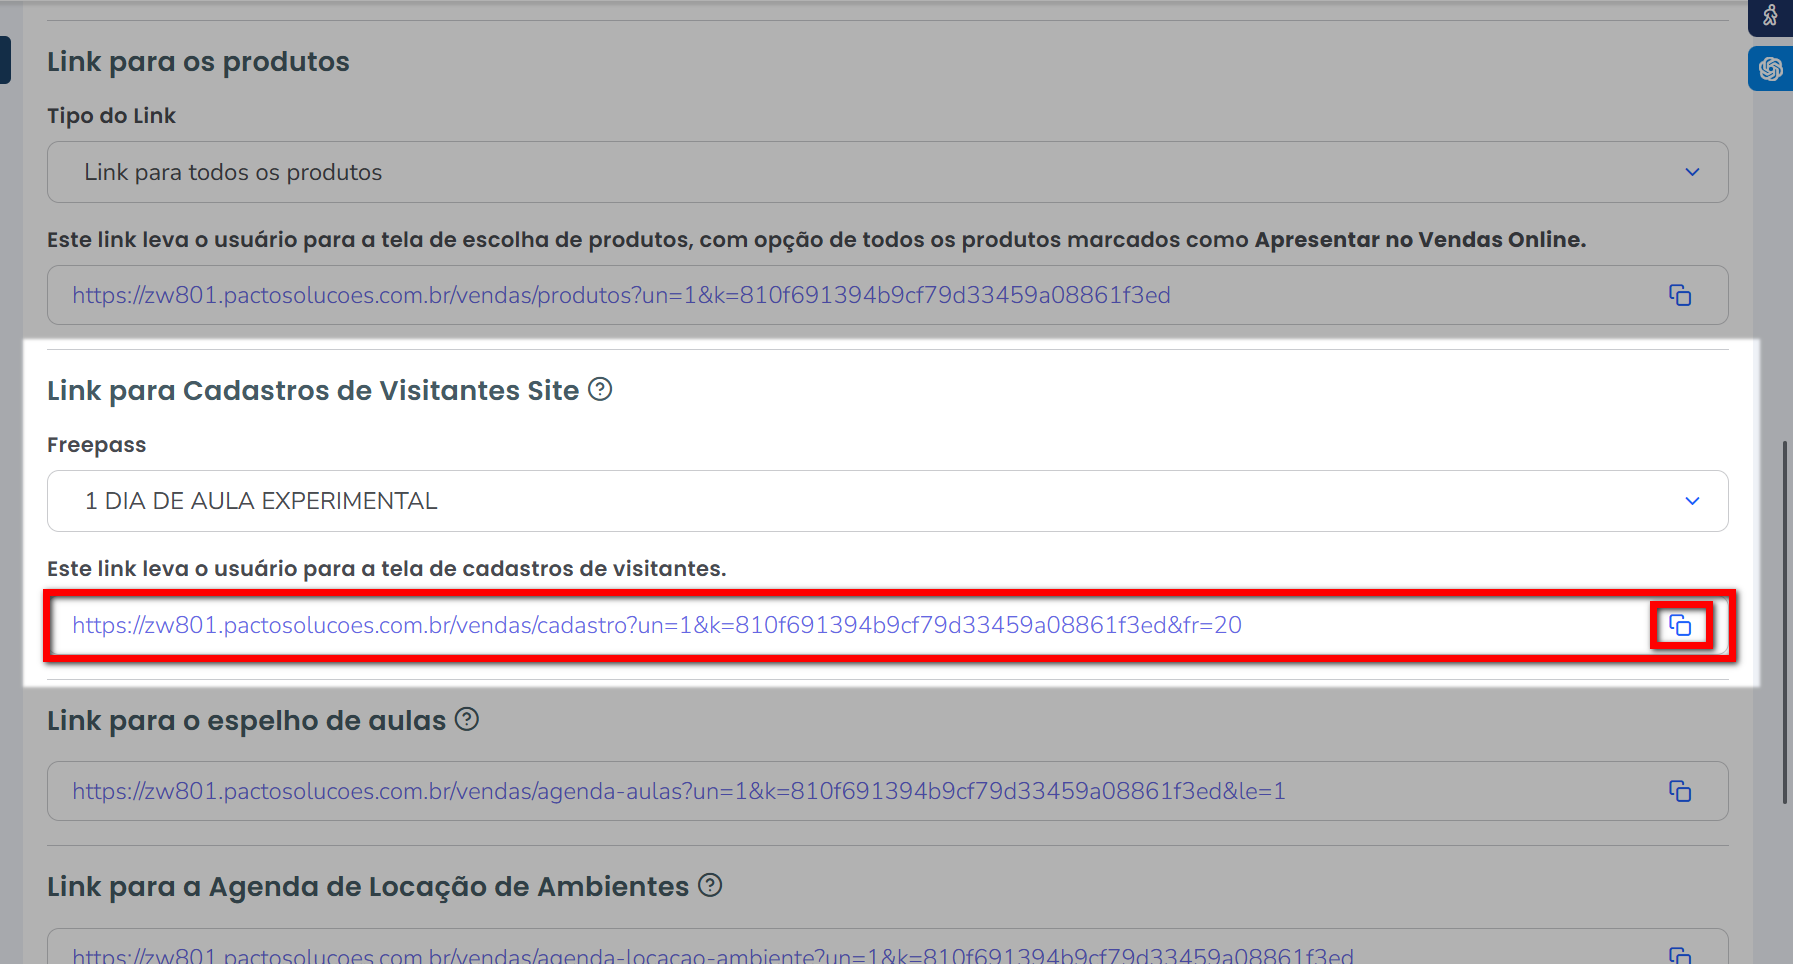Select the '1 DIA DE AULA EXPERIMENTAL' Freepass dropdown

(886, 501)
